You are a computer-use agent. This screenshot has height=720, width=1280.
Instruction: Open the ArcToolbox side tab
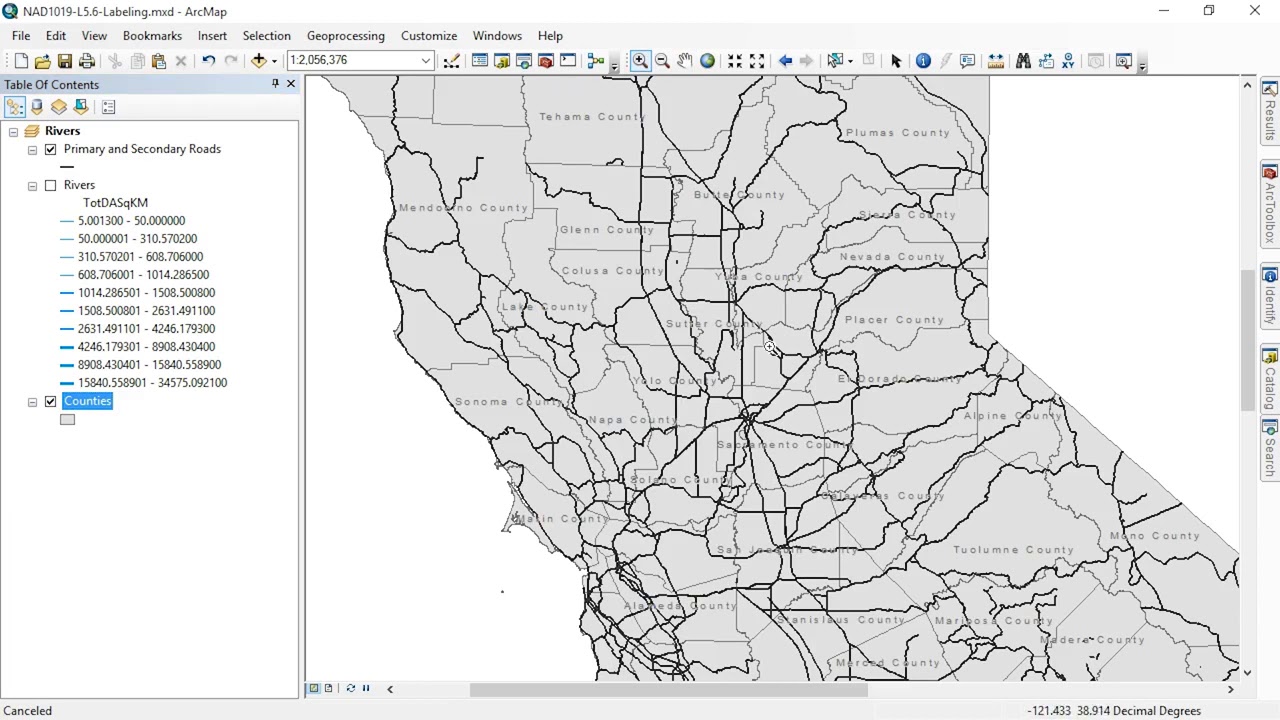point(1270,204)
